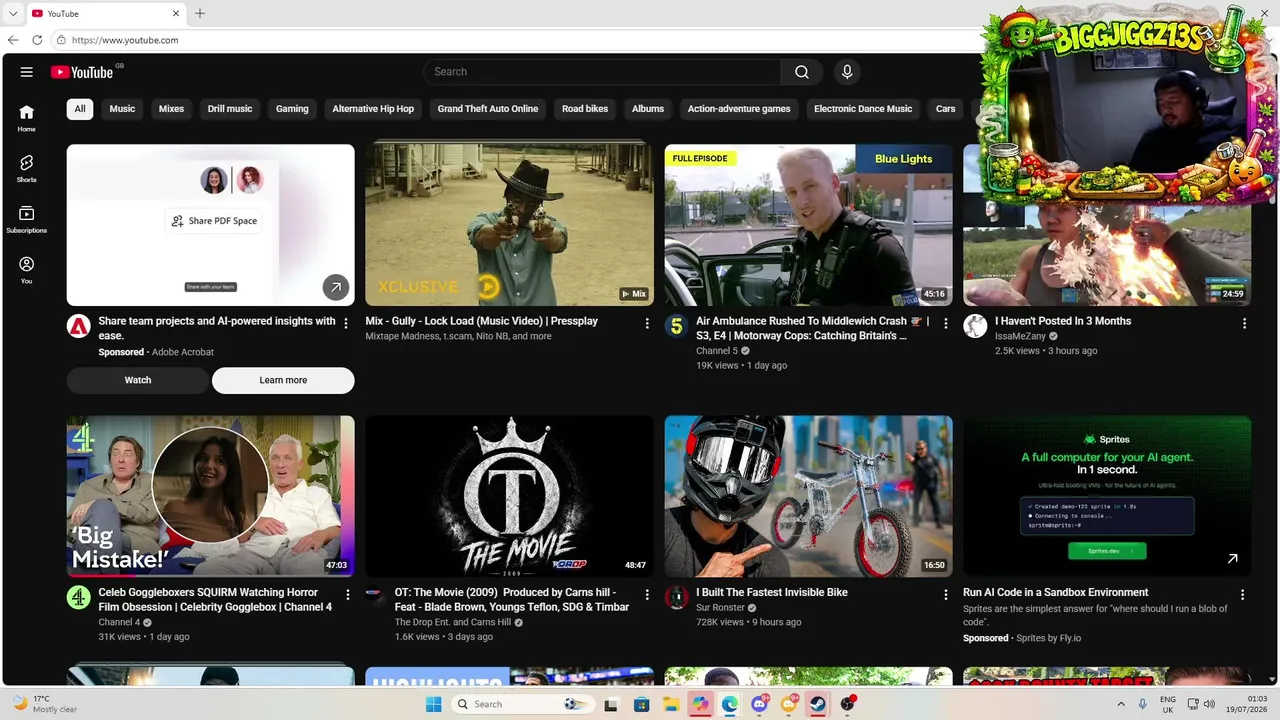This screenshot has width=1280, height=720.
Task: Open the browser tab list dropdown
Action: 13,13
